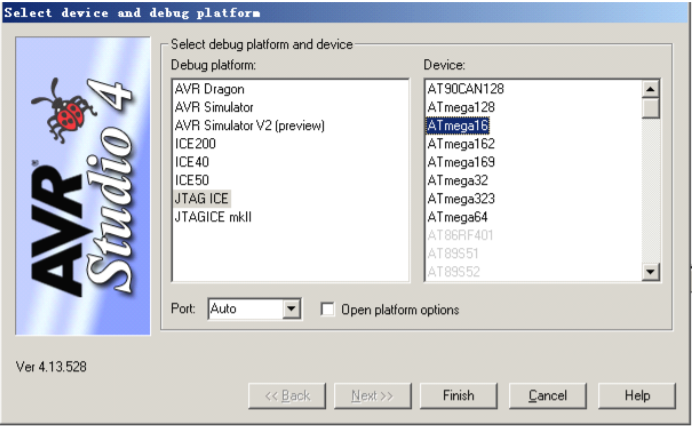692x427 pixels.
Task: Open Help for this dialog
Action: (x=637, y=396)
